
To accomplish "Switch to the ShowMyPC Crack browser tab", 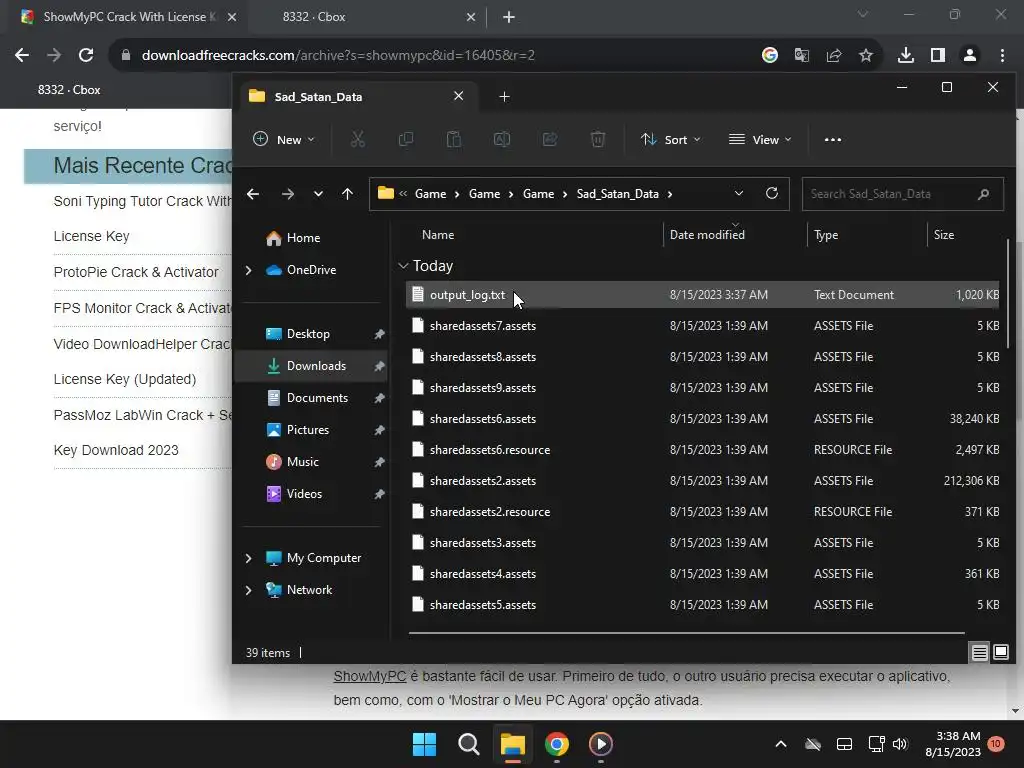I will [128, 17].
